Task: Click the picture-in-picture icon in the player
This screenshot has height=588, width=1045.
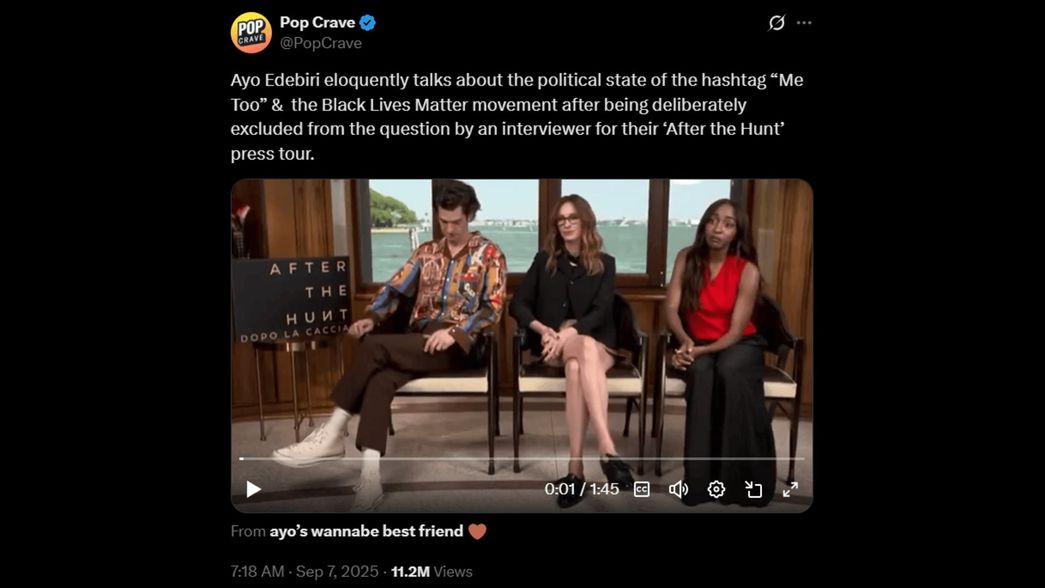Action: (753, 489)
